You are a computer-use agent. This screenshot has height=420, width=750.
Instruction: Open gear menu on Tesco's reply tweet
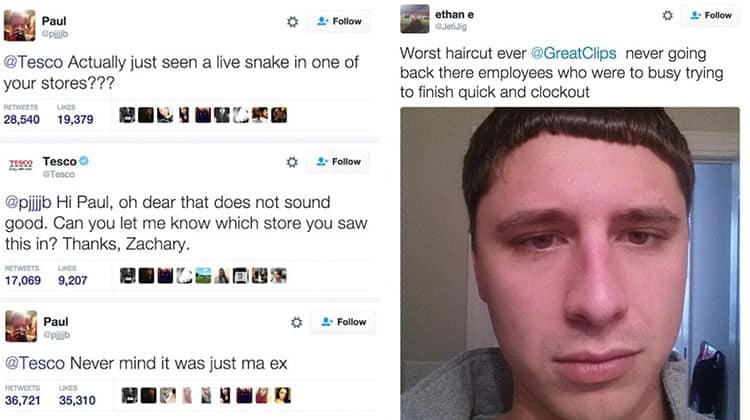click(x=292, y=162)
